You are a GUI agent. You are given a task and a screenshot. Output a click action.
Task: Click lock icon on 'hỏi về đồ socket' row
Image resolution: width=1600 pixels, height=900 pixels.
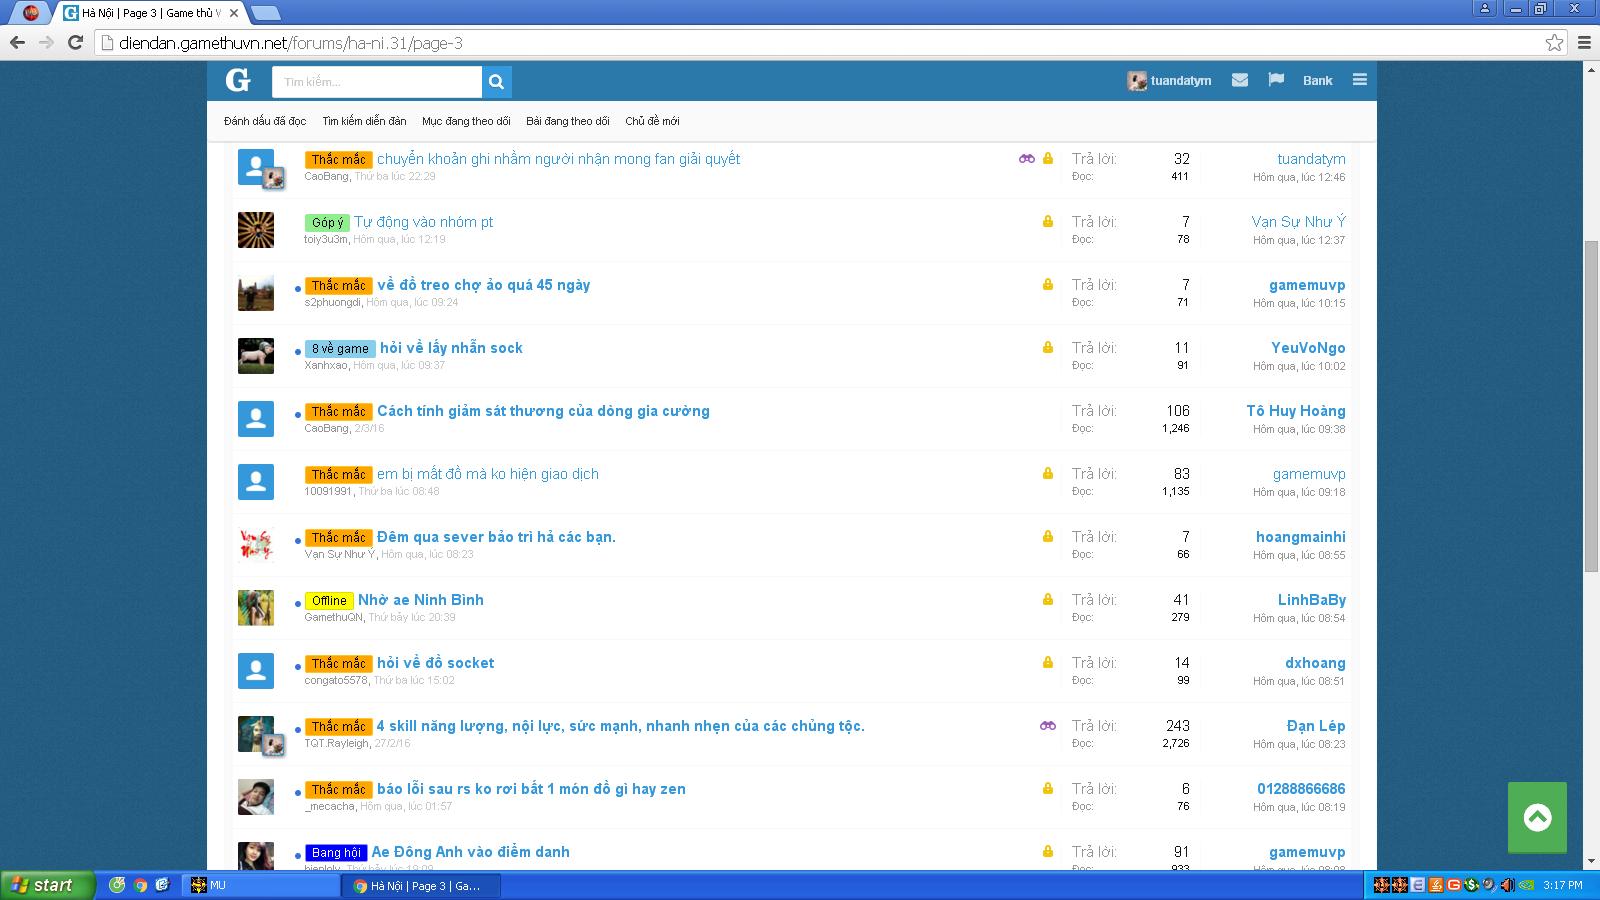[1048, 662]
